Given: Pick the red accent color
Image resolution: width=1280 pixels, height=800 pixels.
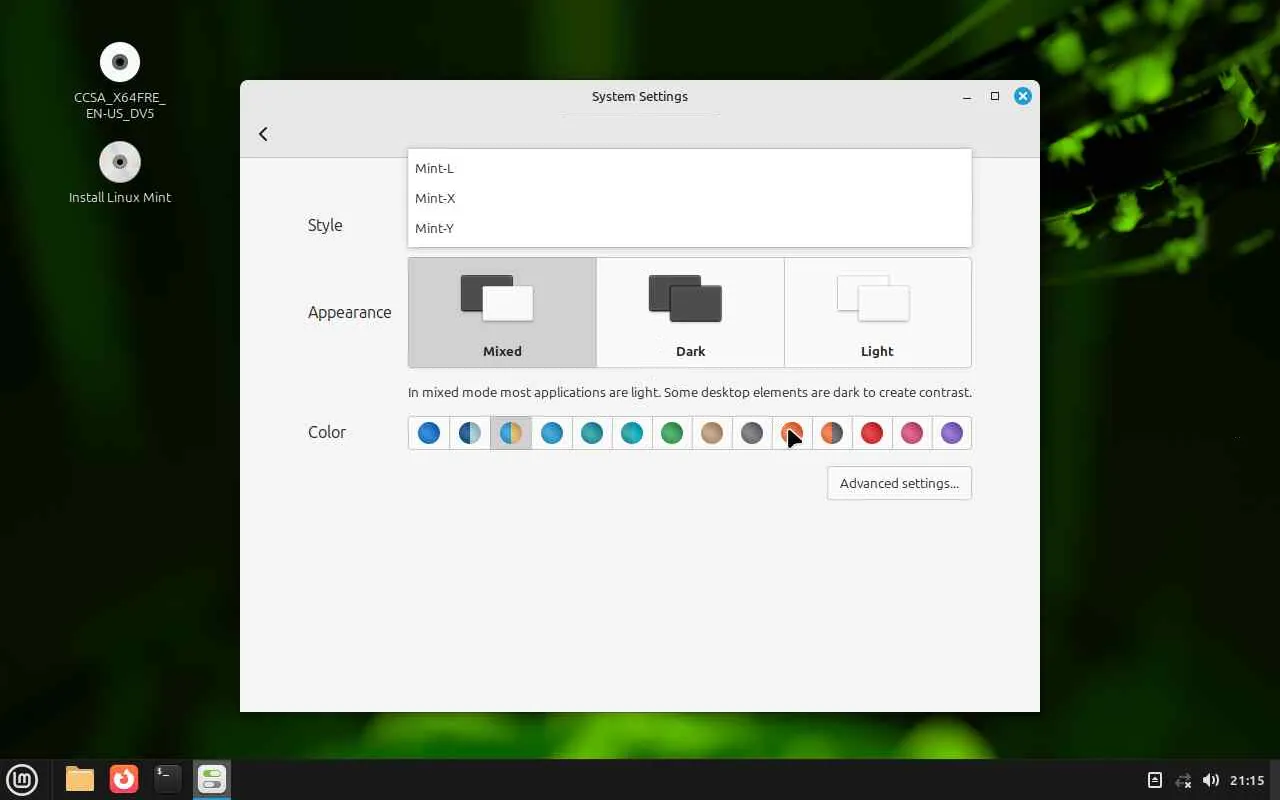Looking at the screenshot, I should point(872,433).
